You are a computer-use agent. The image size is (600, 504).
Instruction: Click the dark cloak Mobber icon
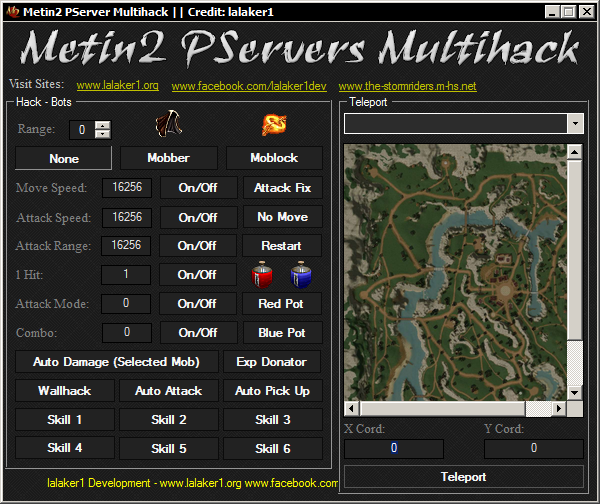169,123
